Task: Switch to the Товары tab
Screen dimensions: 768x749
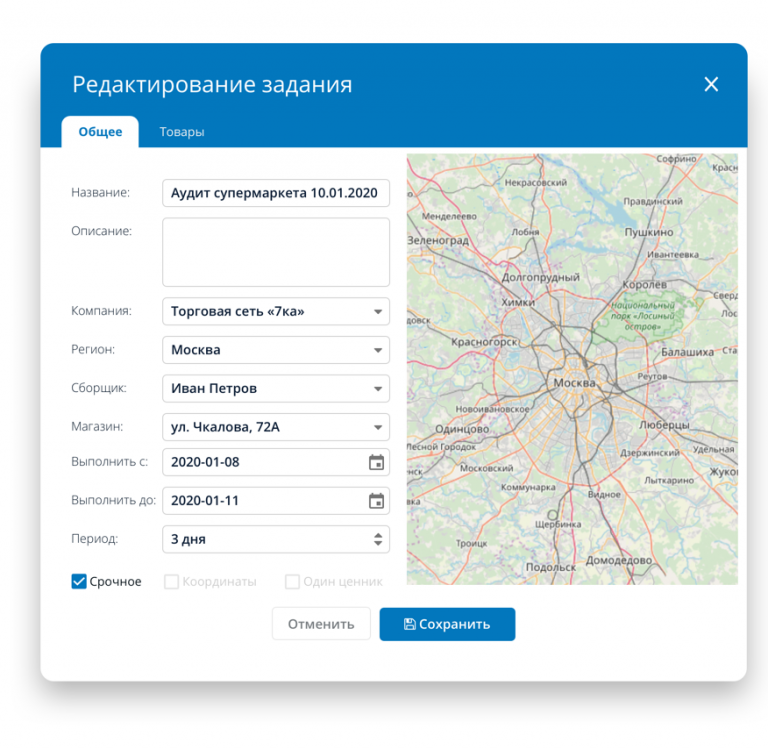Action: click(182, 132)
